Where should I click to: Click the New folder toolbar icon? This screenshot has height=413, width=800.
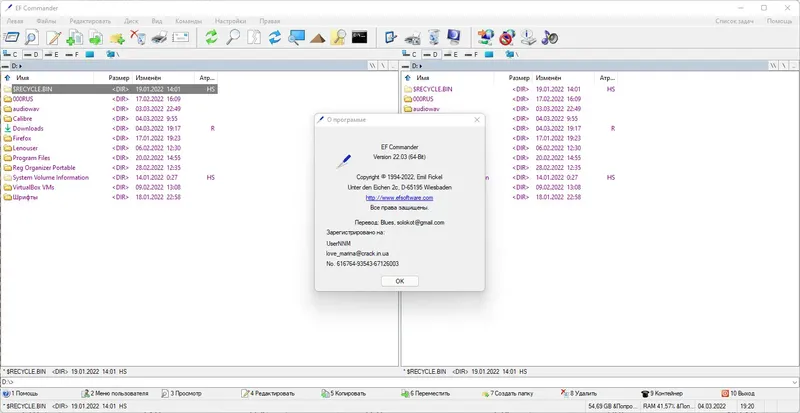click(117, 37)
